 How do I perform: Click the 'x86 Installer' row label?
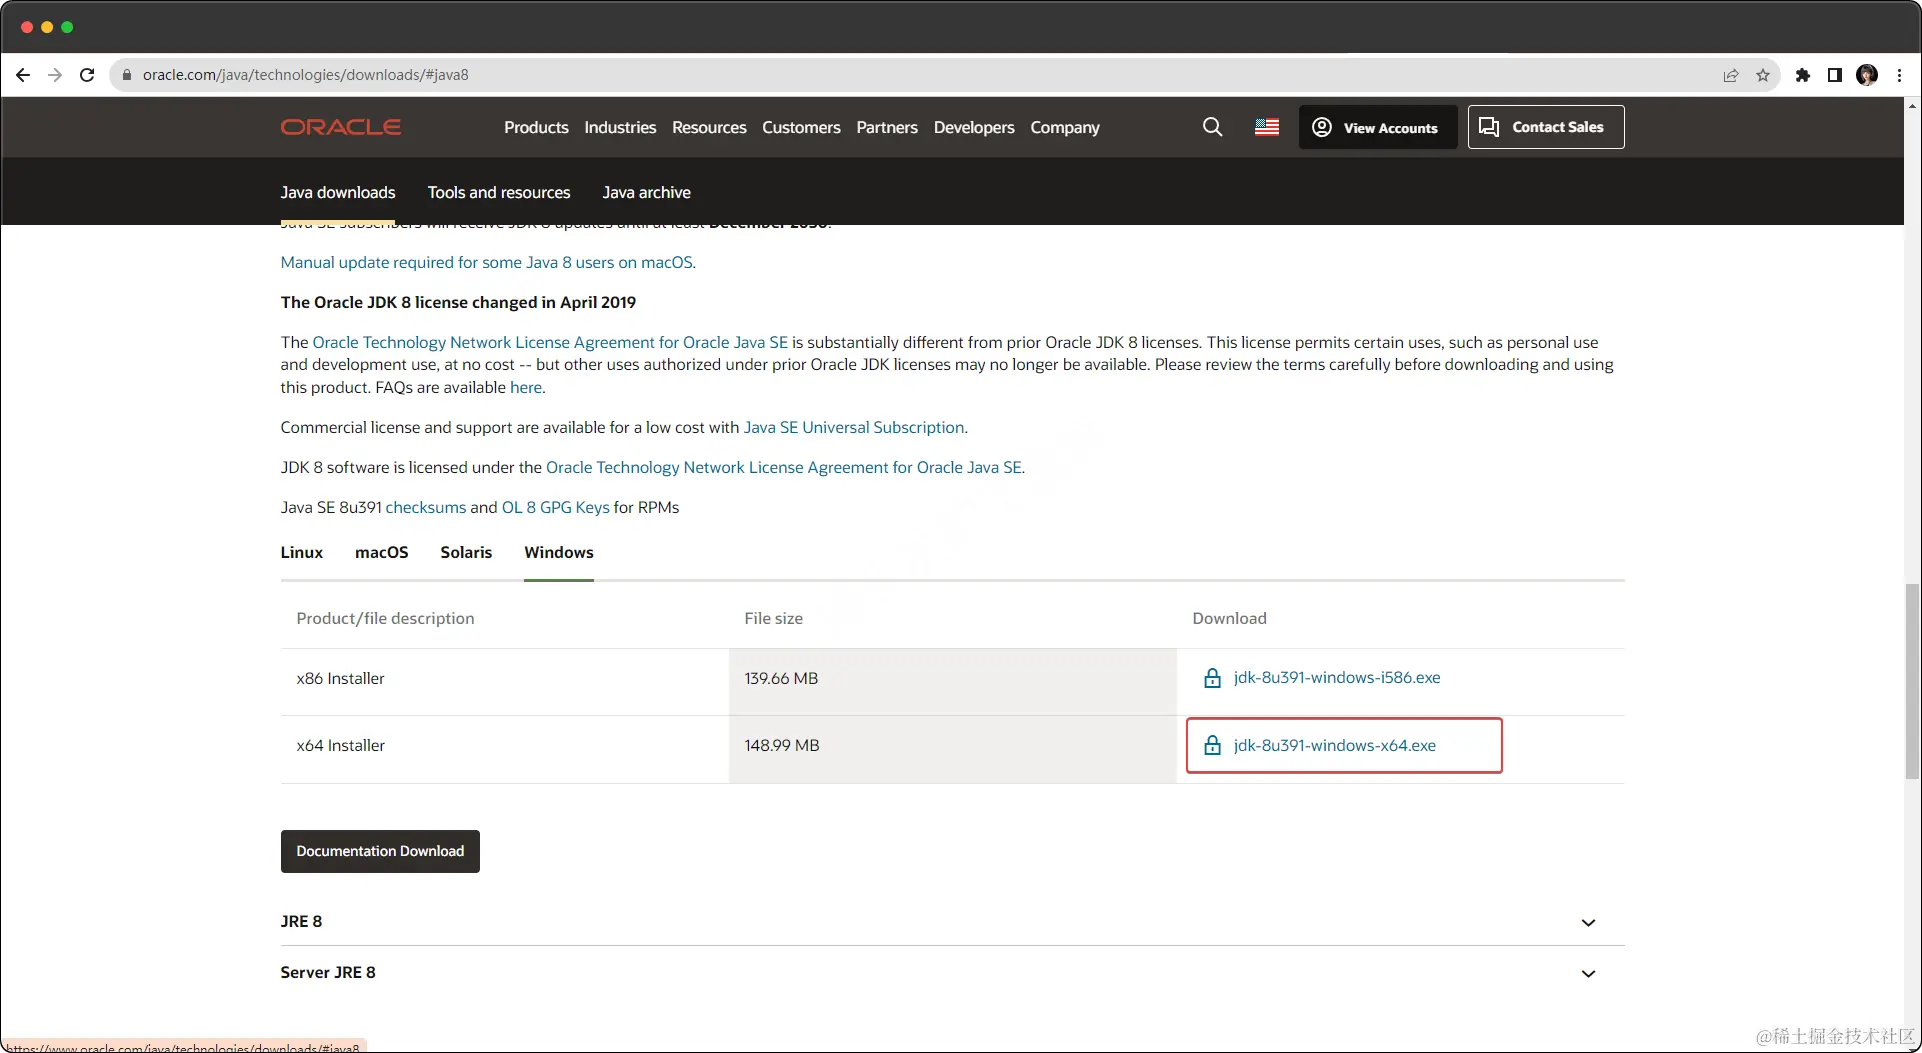pos(340,678)
